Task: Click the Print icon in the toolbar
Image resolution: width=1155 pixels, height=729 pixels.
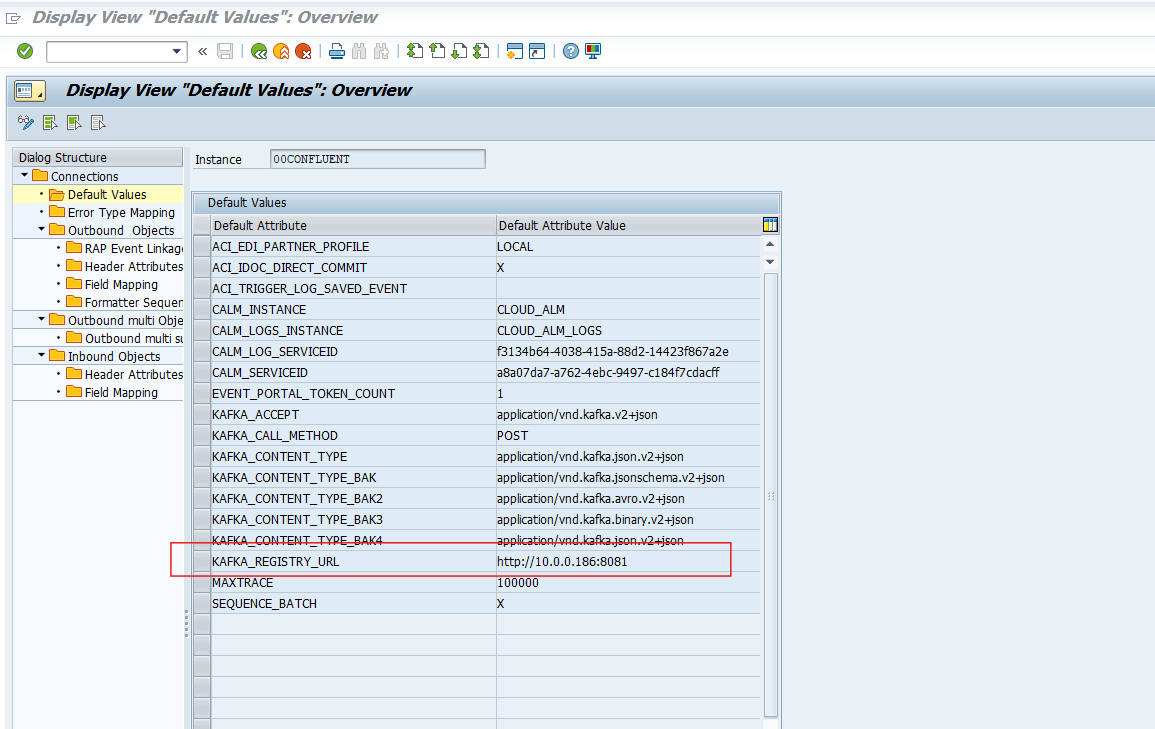Action: [337, 52]
